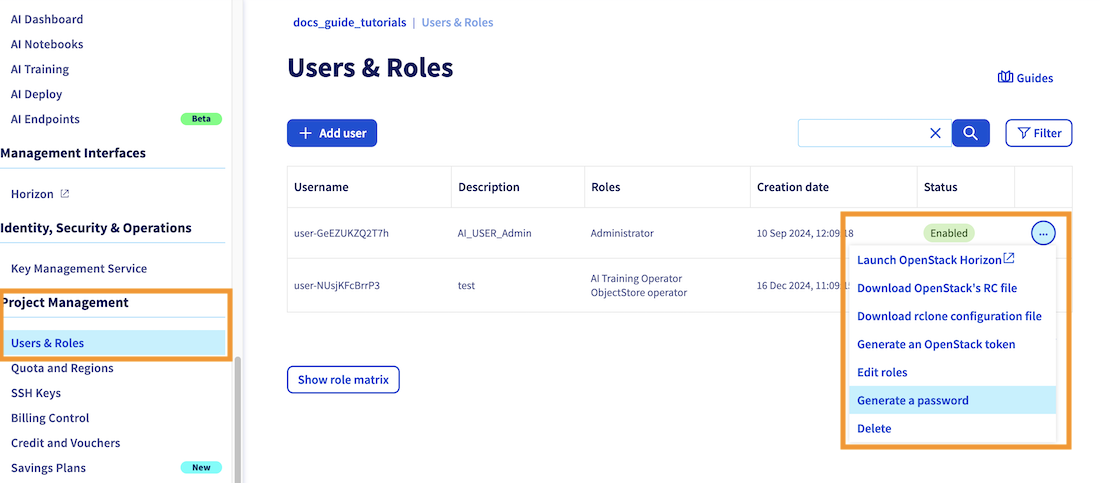The width and height of the screenshot is (1100, 483).
Task: Go to AI Endpoints in sidebar
Action: pyautogui.click(x=45, y=119)
